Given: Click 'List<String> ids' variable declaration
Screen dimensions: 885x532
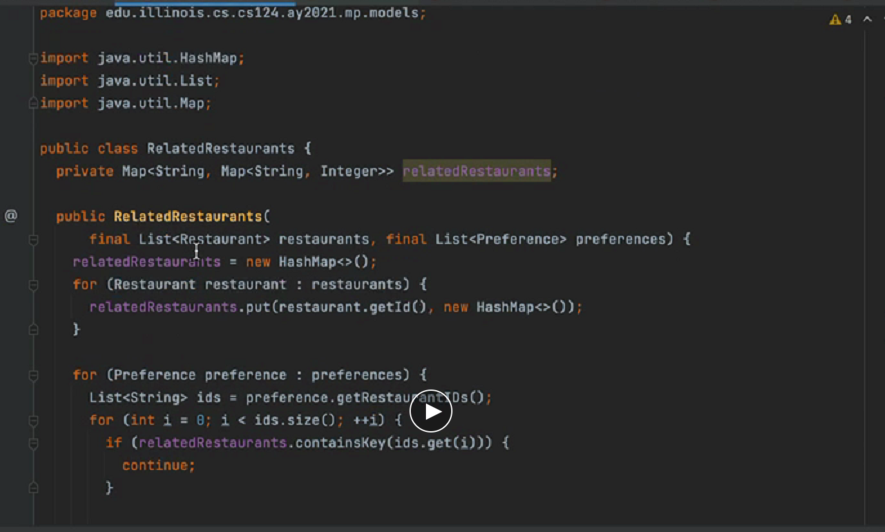Looking at the screenshot, I should pos(155,398).
